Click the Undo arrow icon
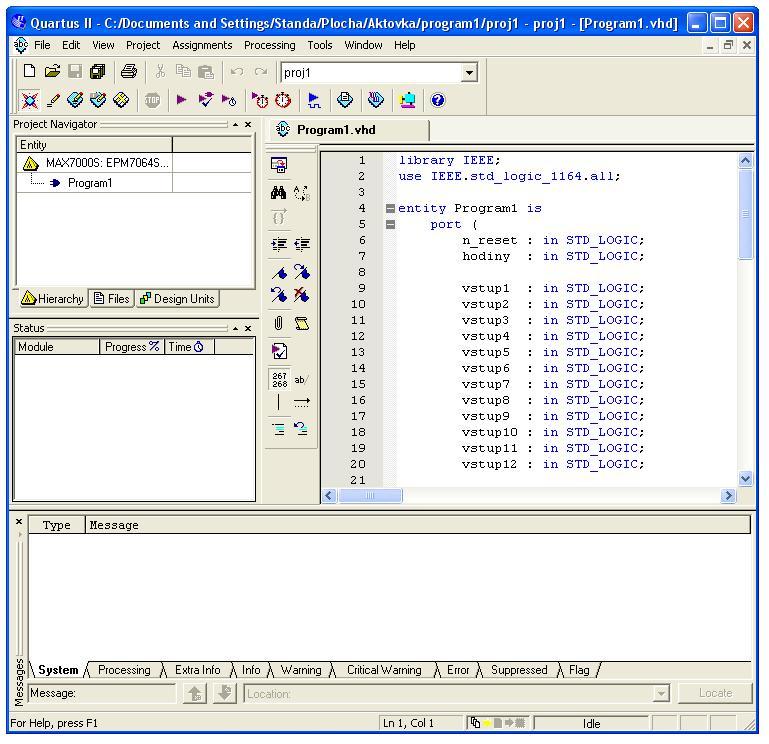 [237, 72]
